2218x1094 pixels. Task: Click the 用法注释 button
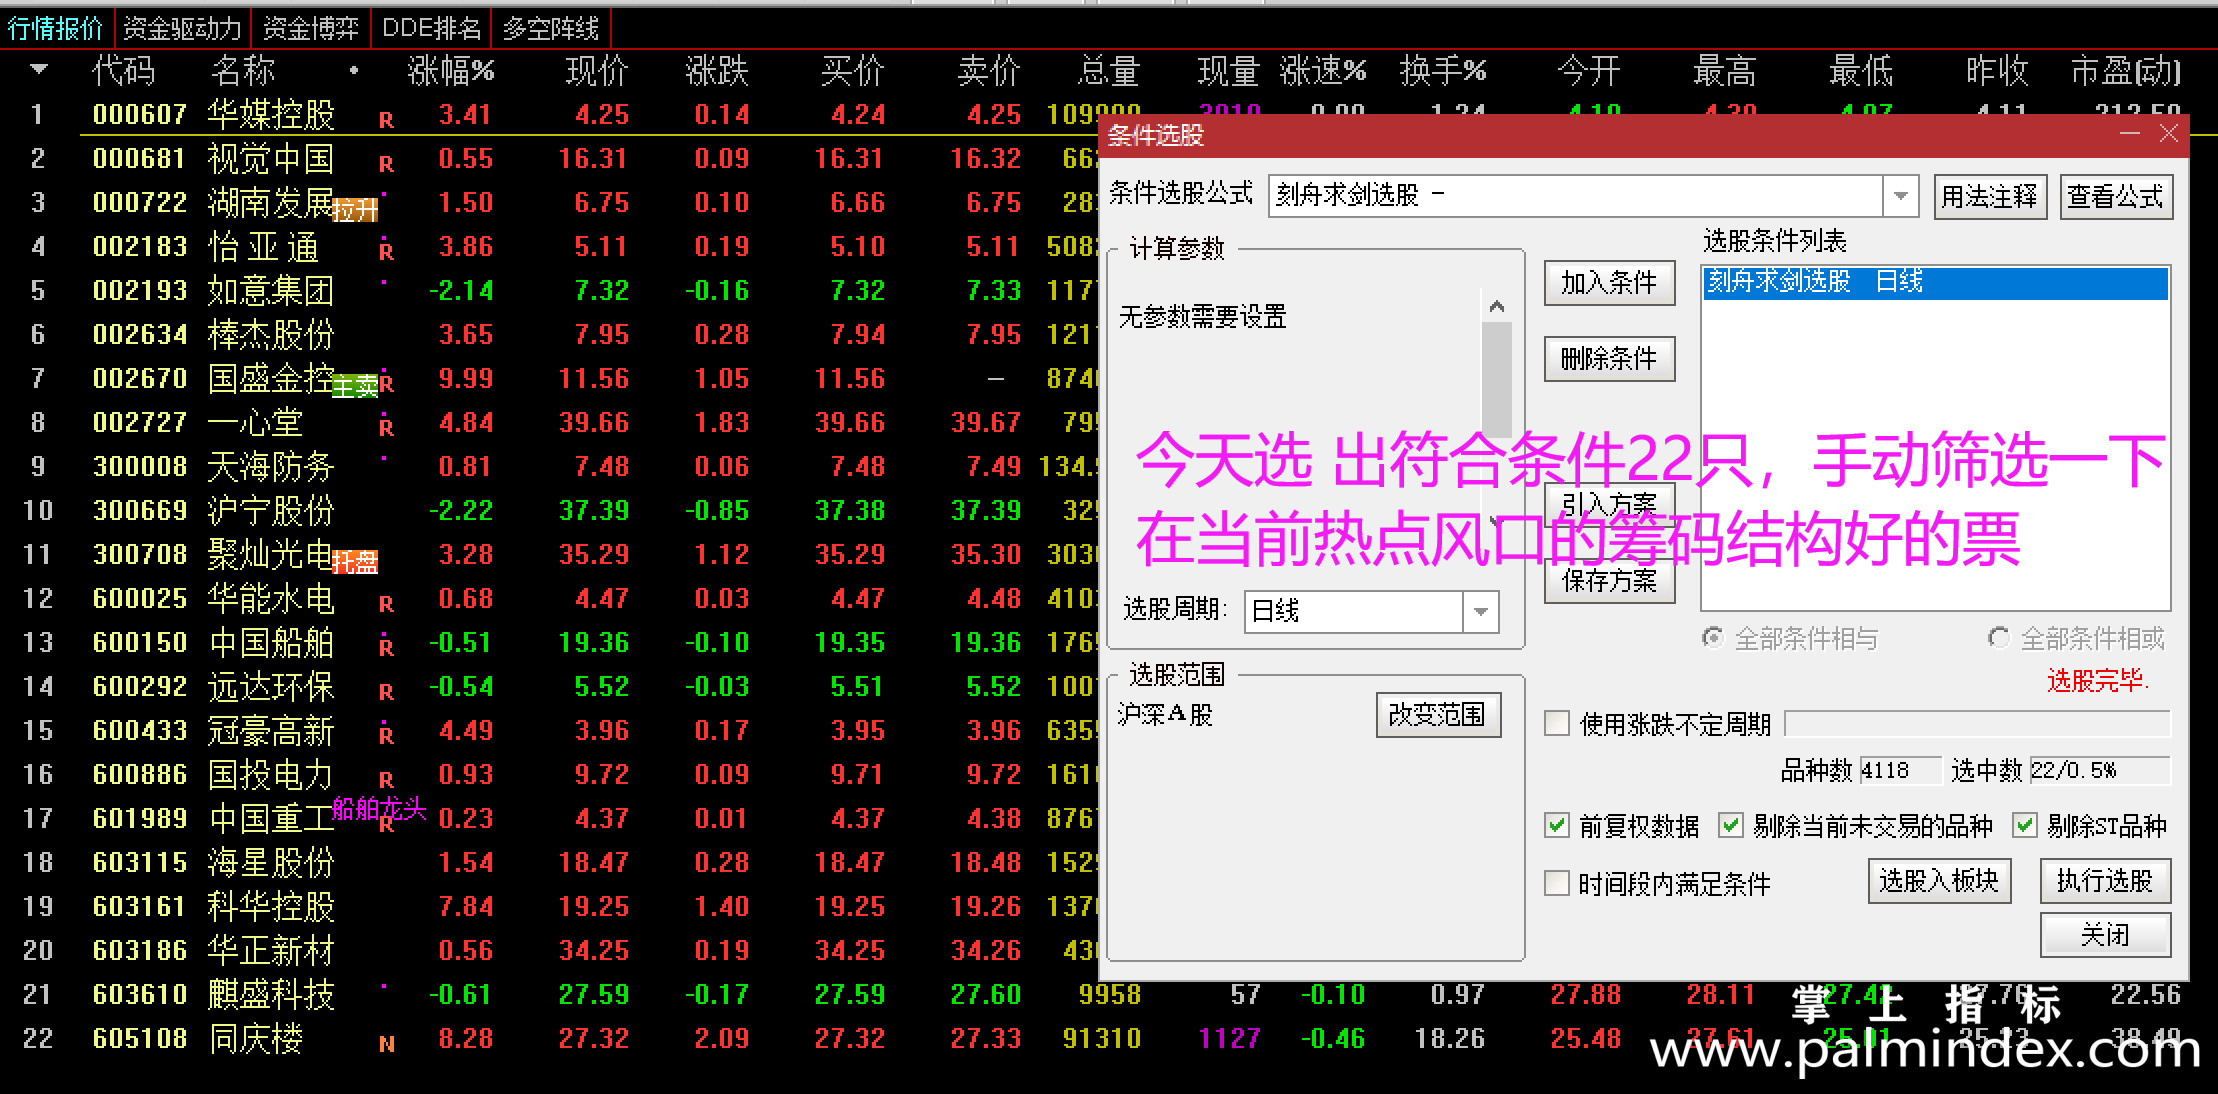tap(1989, 197)
